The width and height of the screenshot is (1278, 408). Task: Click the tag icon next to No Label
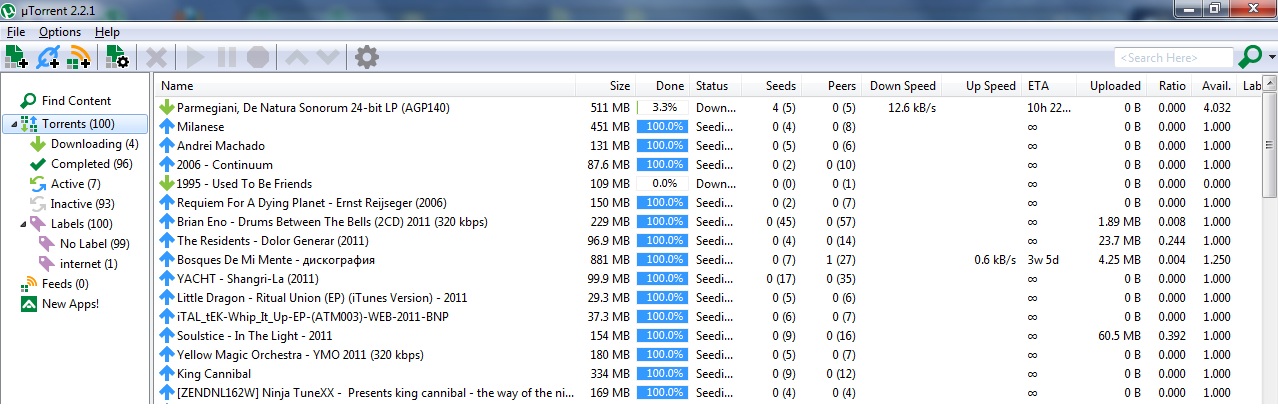pyautogui.click(x=47, y=243)
